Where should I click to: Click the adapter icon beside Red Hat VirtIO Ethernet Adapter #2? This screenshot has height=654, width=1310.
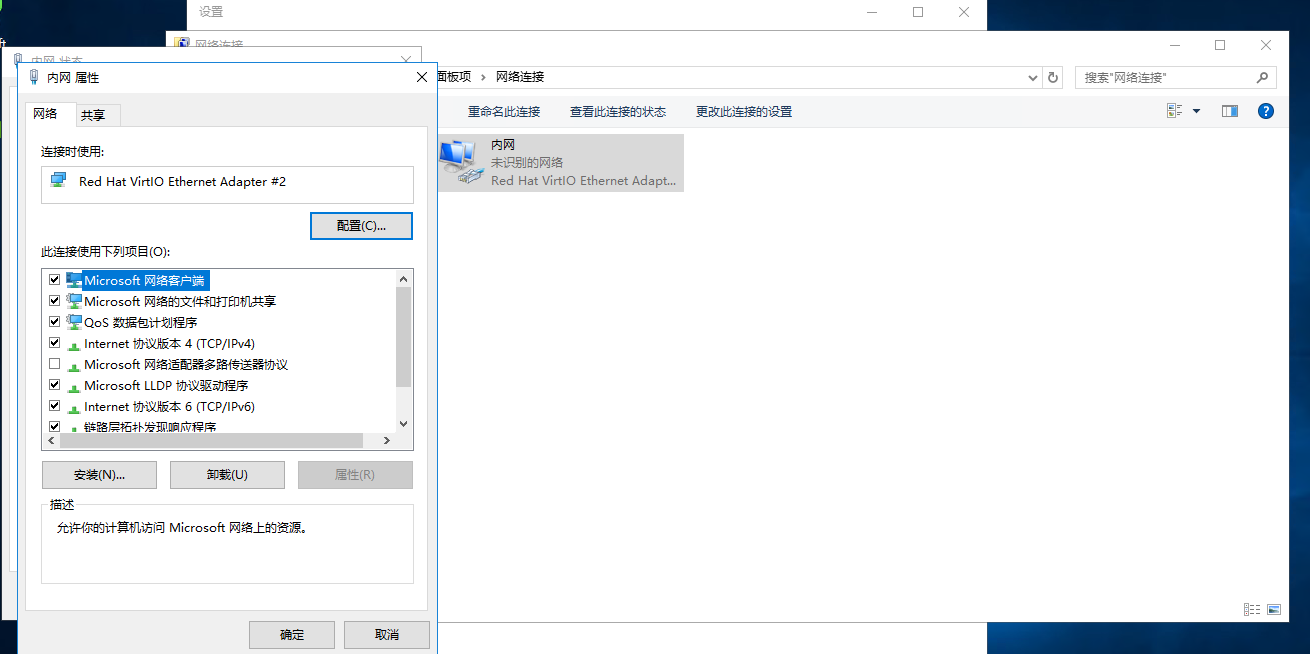pos(60,181)
